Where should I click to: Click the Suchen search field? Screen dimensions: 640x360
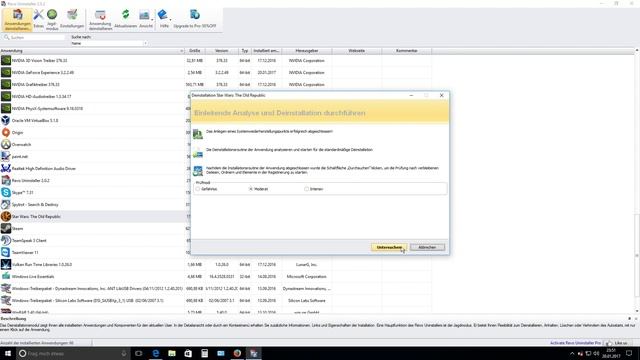coord(34,37)
